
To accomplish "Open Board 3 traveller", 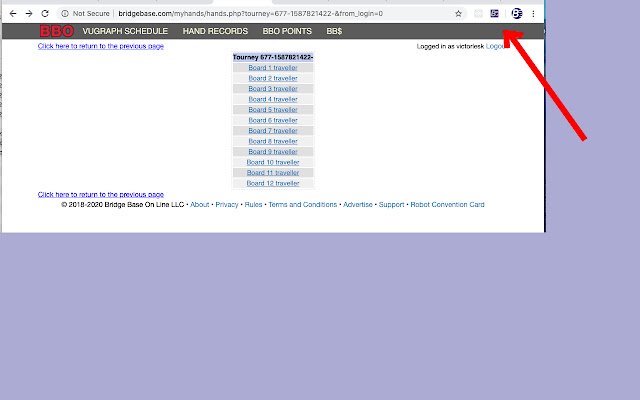I will pyautogui.click(x=273, y=89).
